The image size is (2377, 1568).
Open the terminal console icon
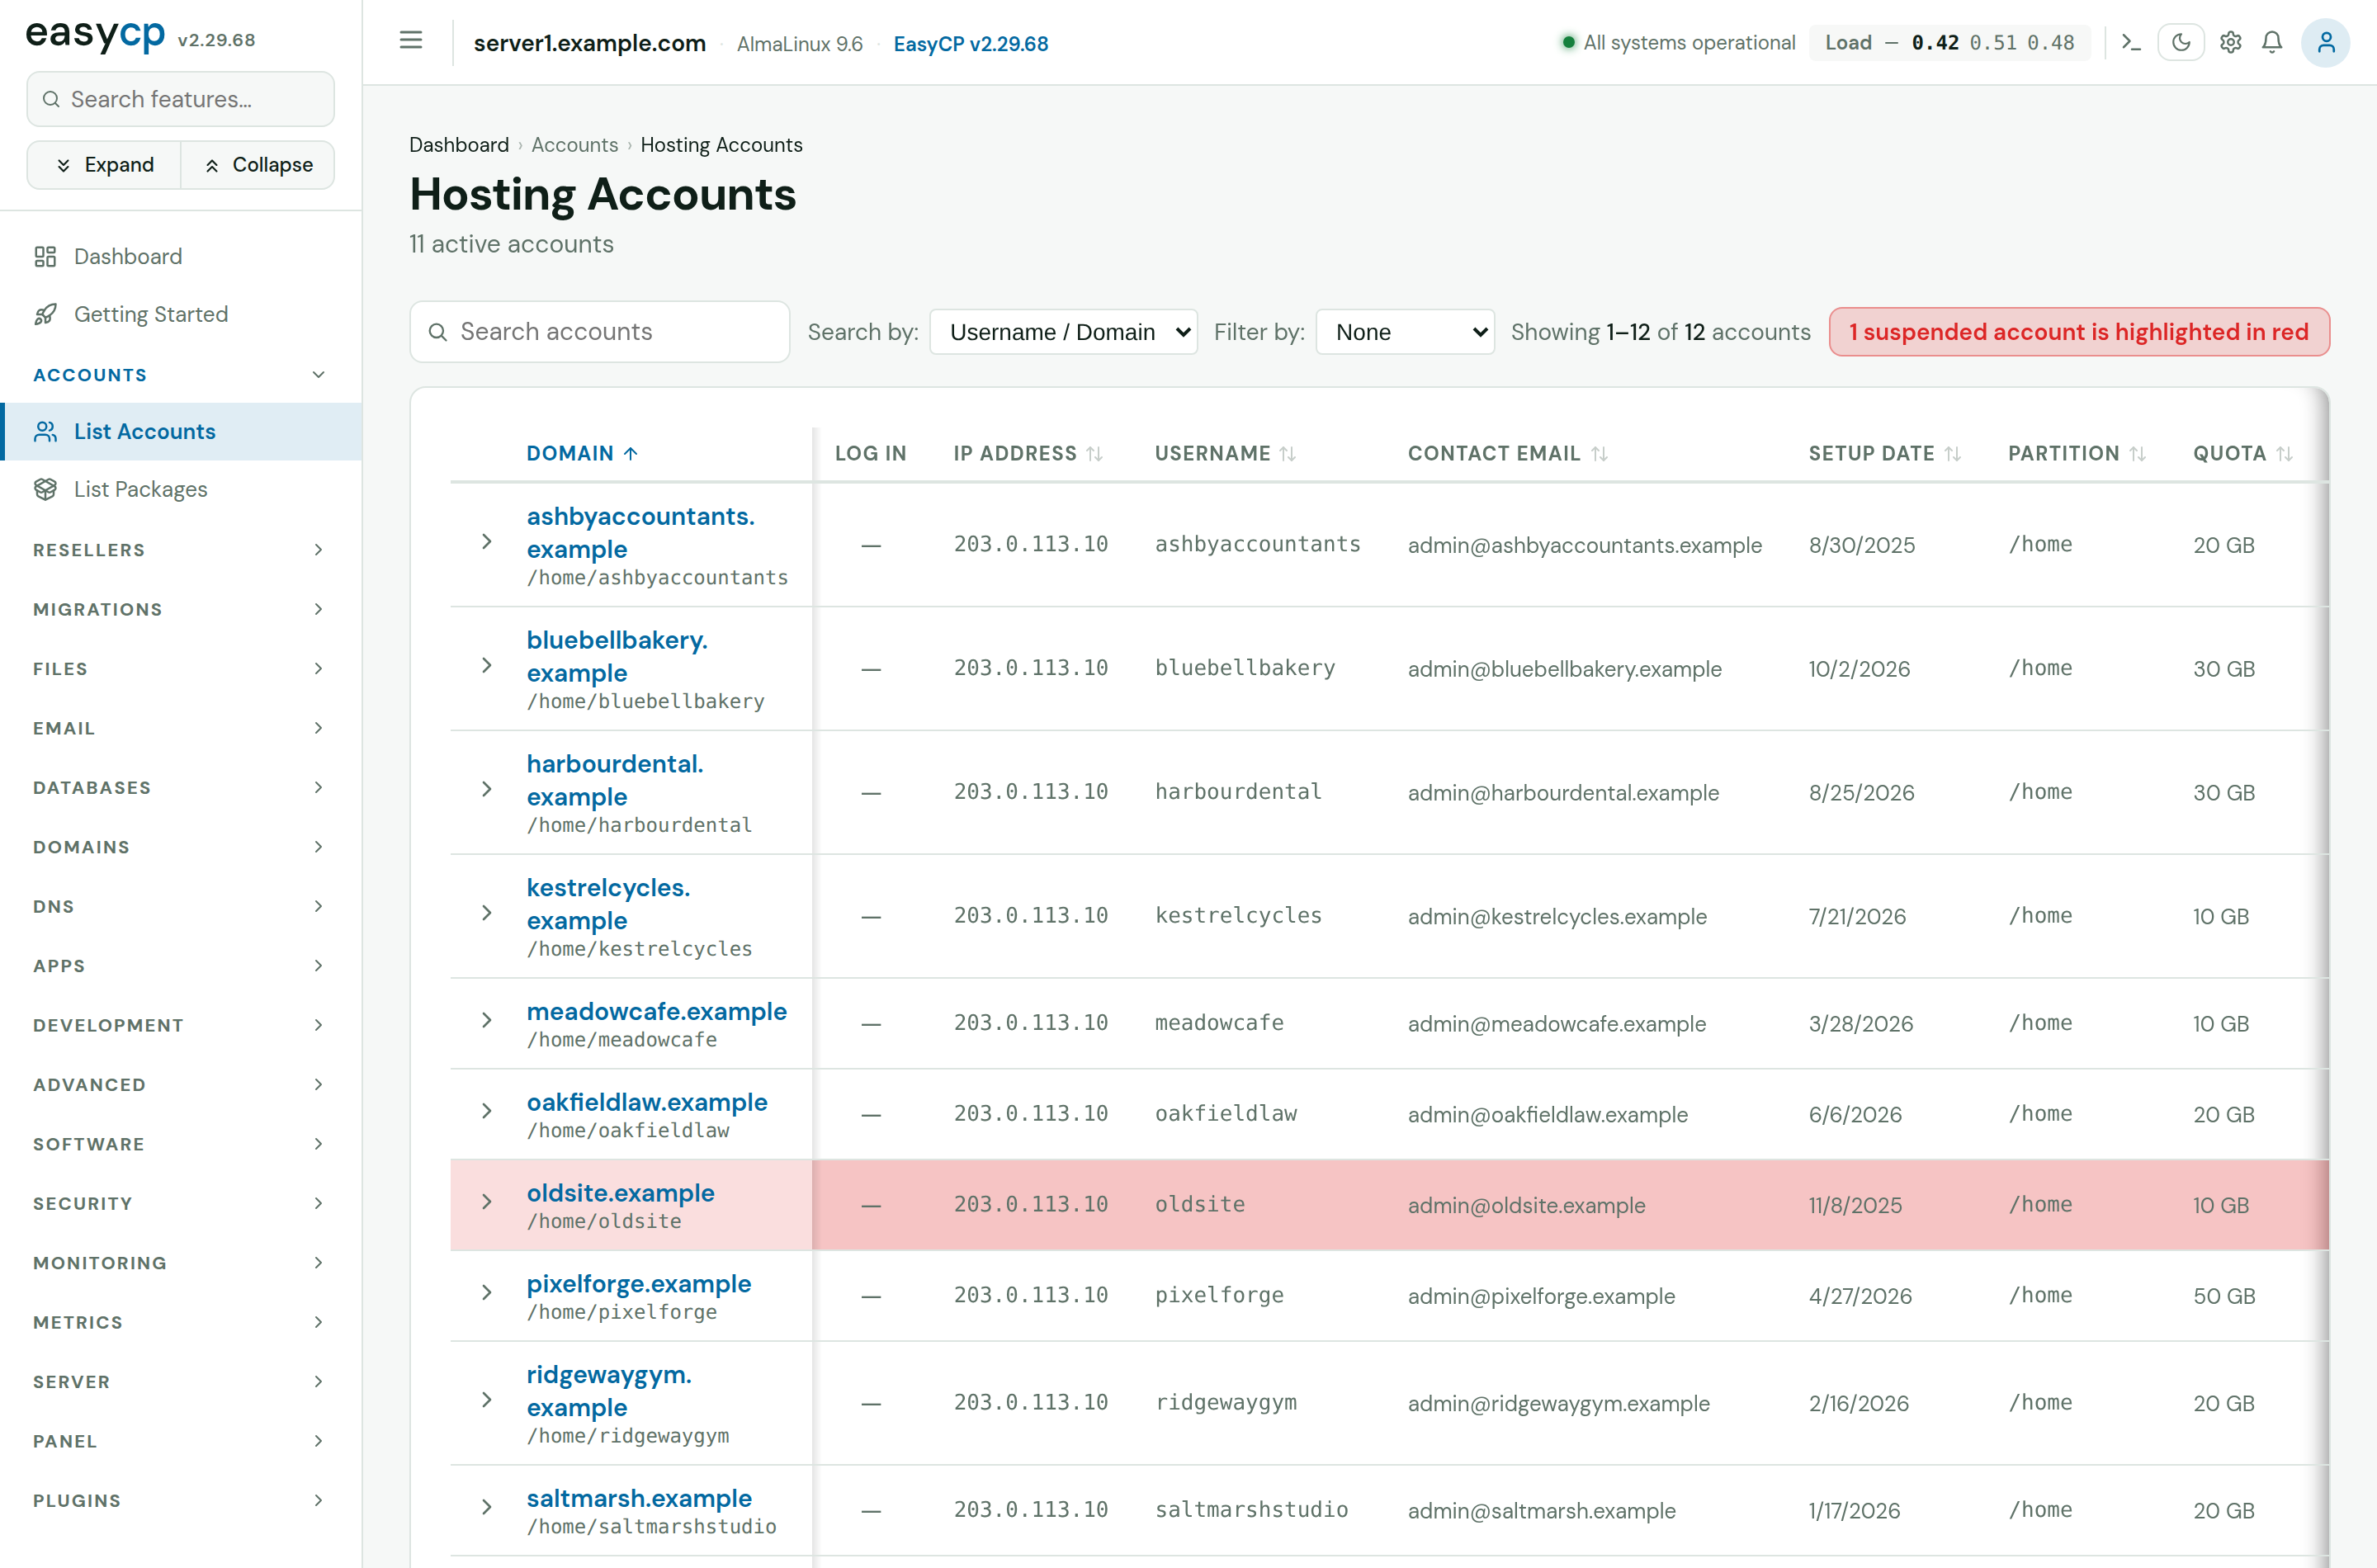pyautogui.click(x=2131, y=42)
